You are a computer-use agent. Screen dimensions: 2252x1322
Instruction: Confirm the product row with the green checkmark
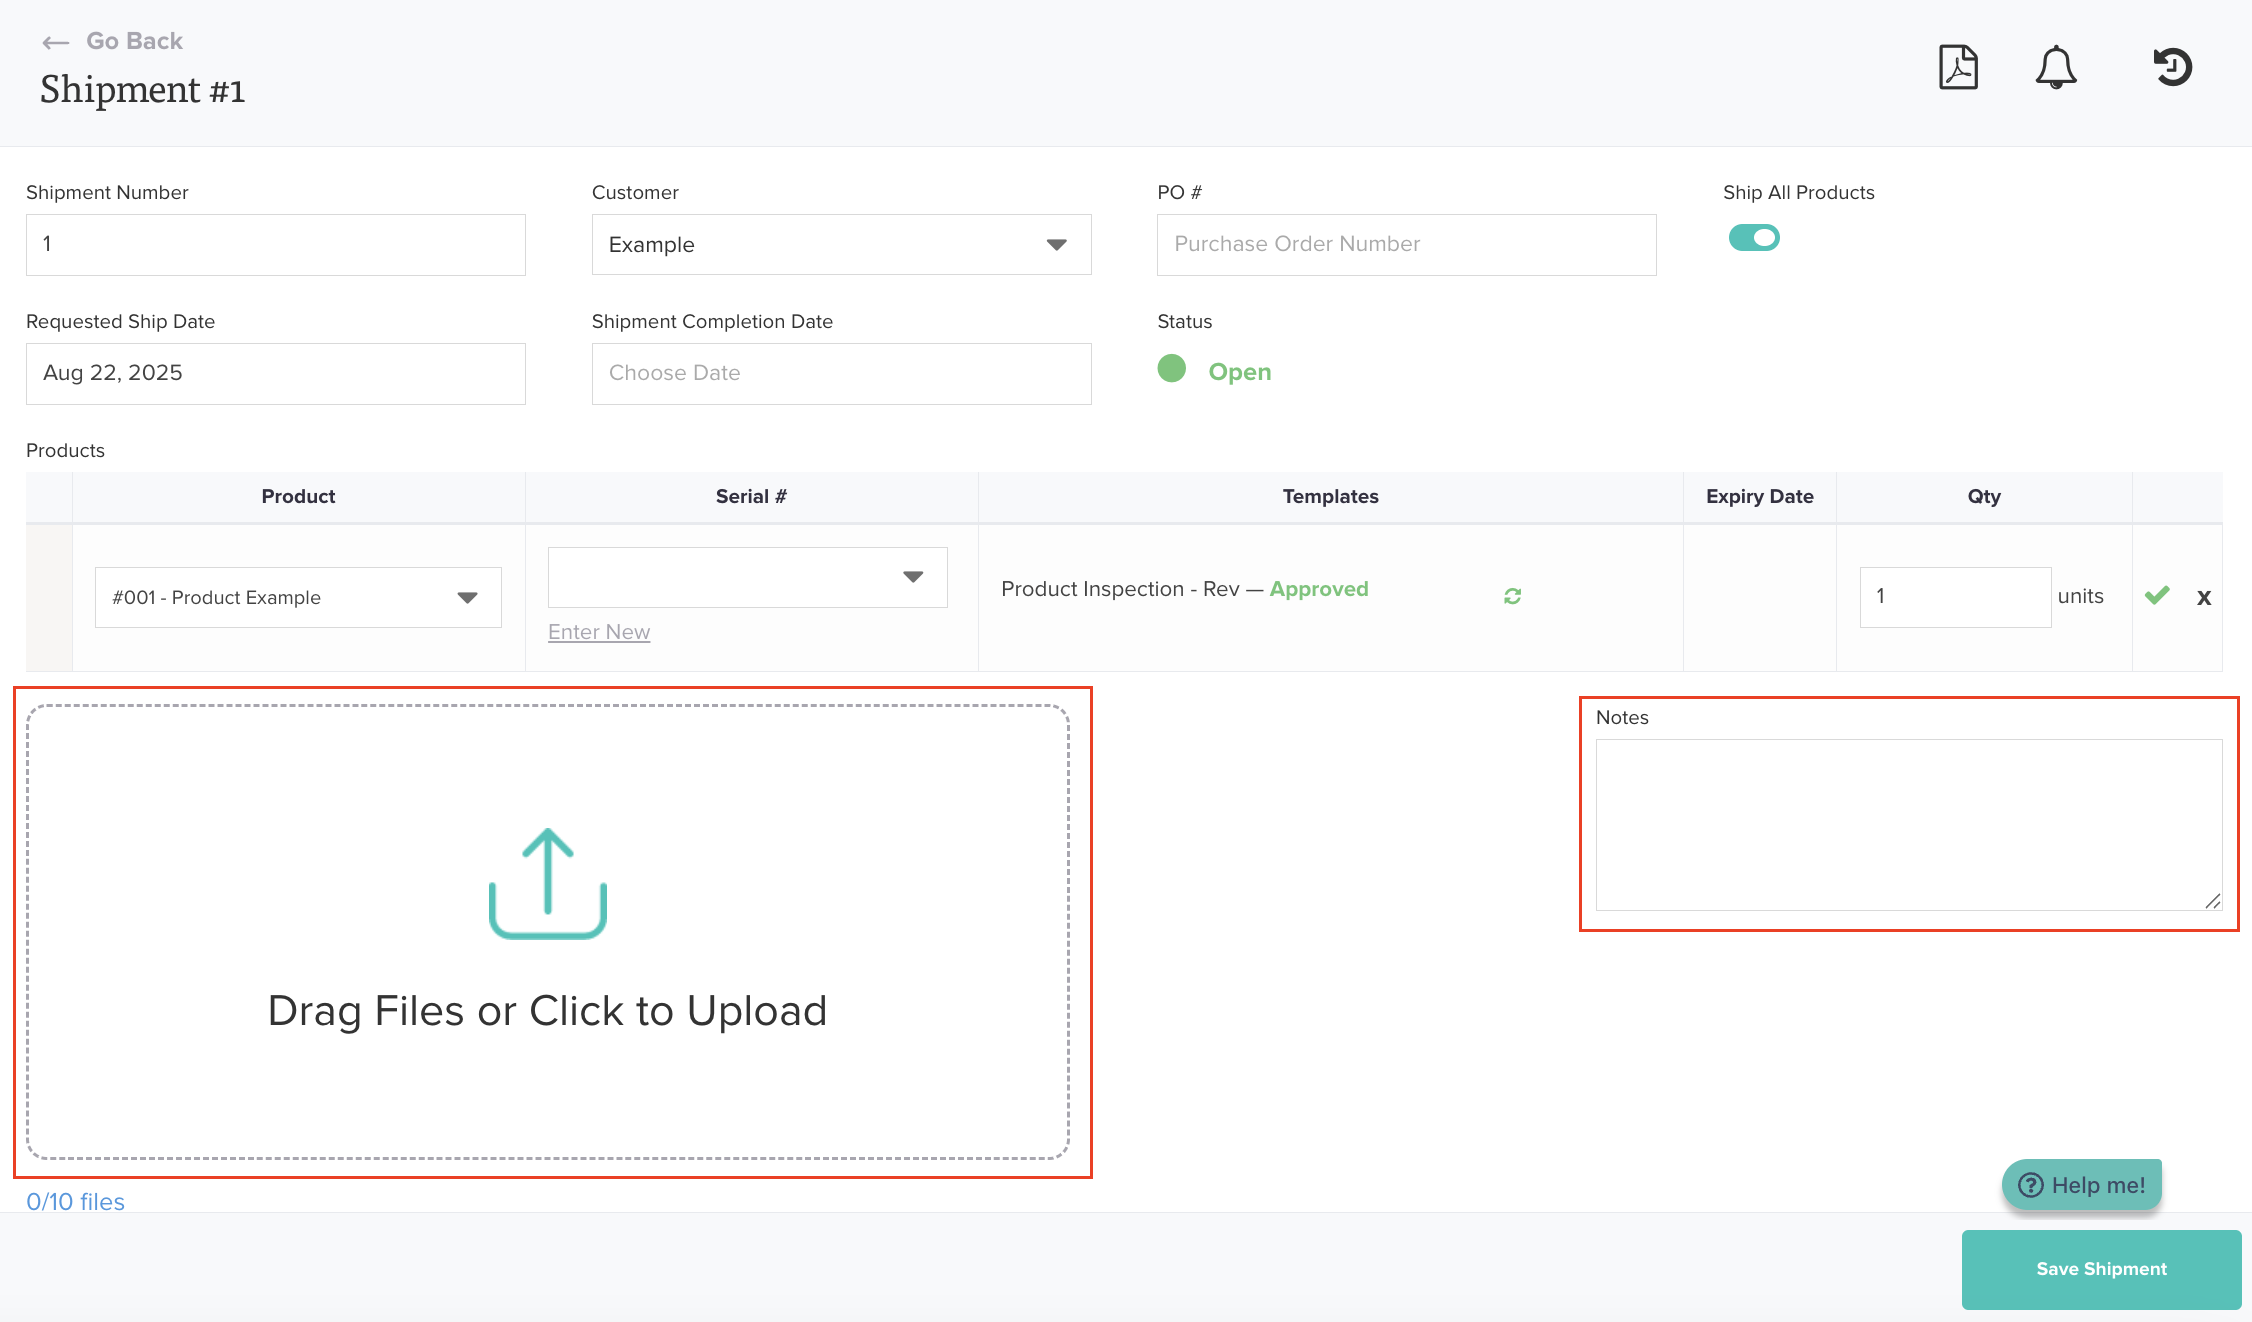coord(2157,596)
